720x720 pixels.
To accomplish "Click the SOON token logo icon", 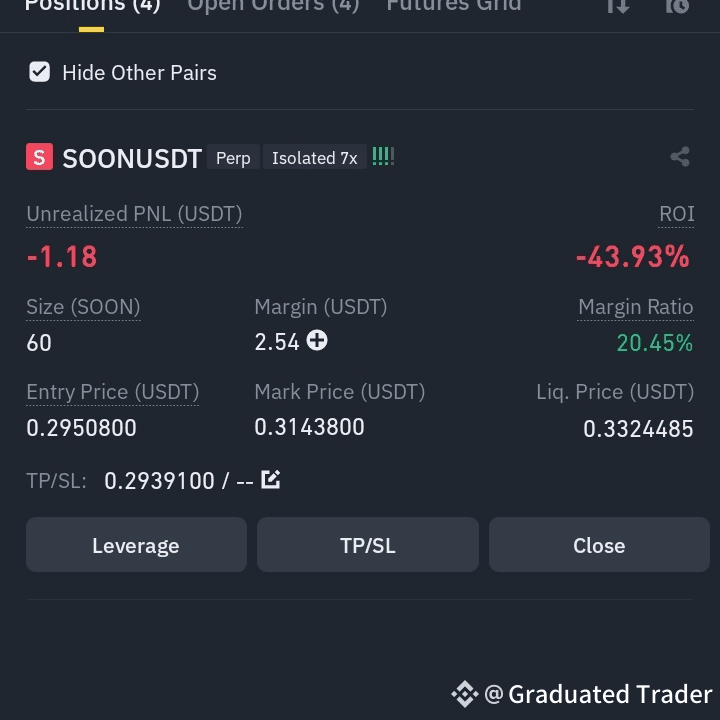I will pyautogui.click(x=39, y=157).
